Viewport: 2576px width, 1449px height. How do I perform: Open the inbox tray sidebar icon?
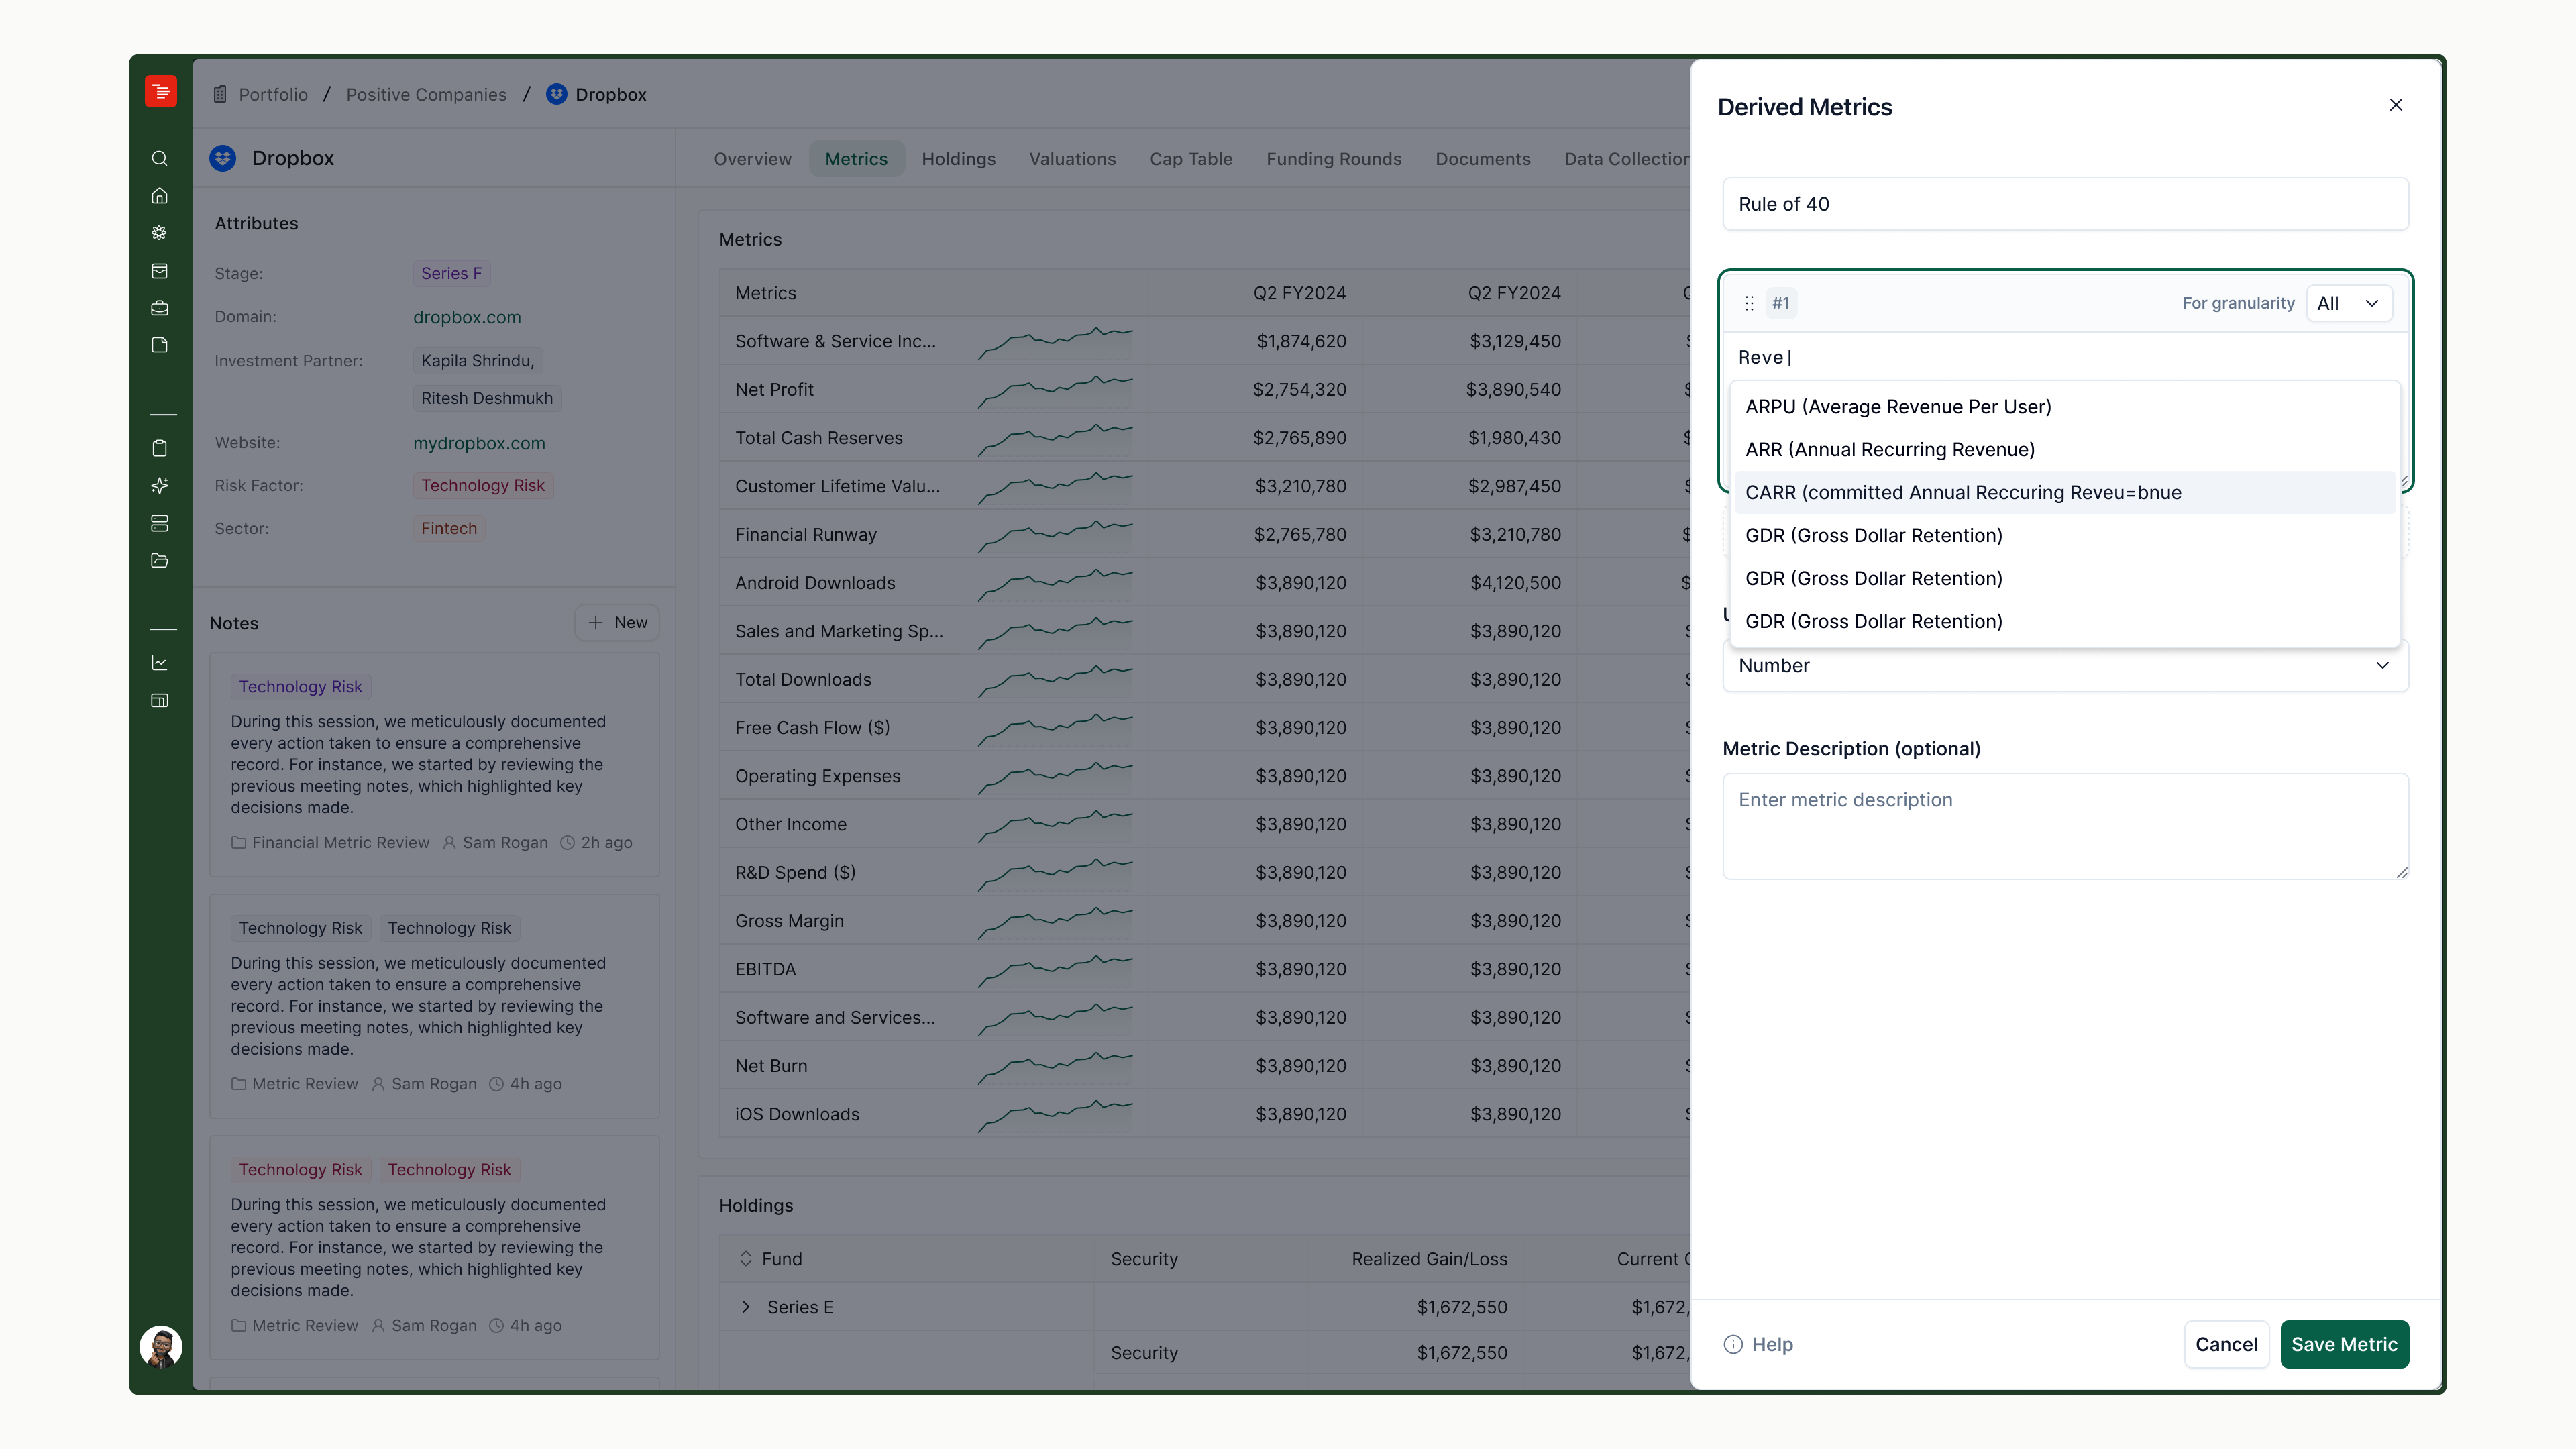(160, 271)
